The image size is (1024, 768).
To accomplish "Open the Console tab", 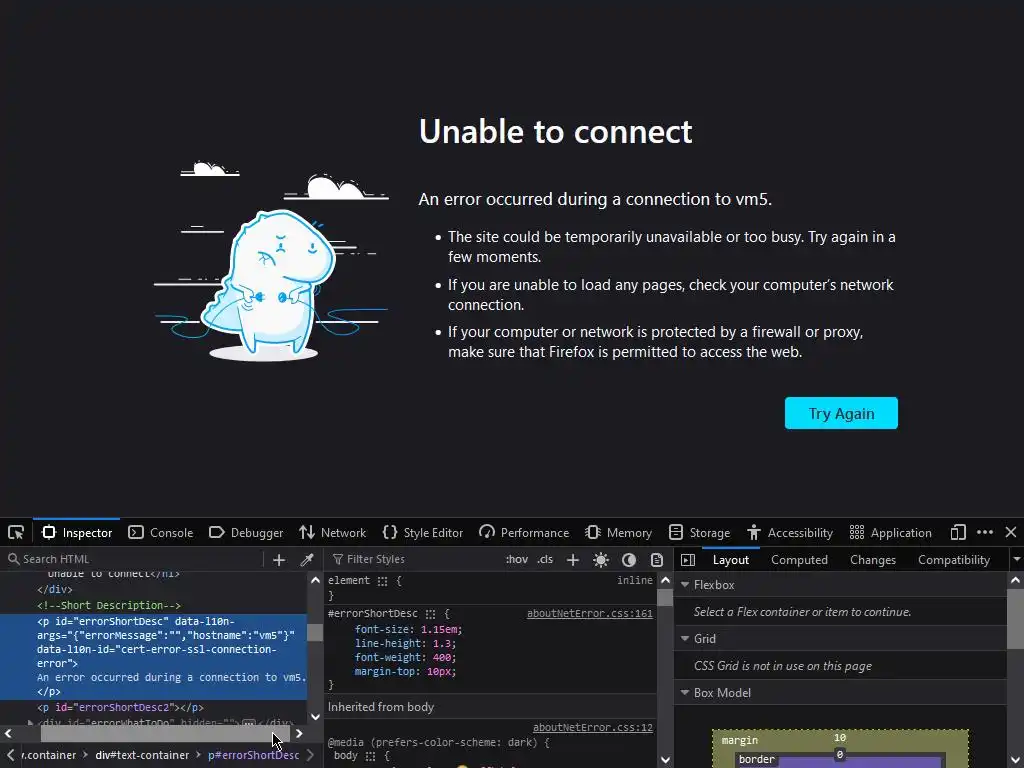I will click(161, 533).
